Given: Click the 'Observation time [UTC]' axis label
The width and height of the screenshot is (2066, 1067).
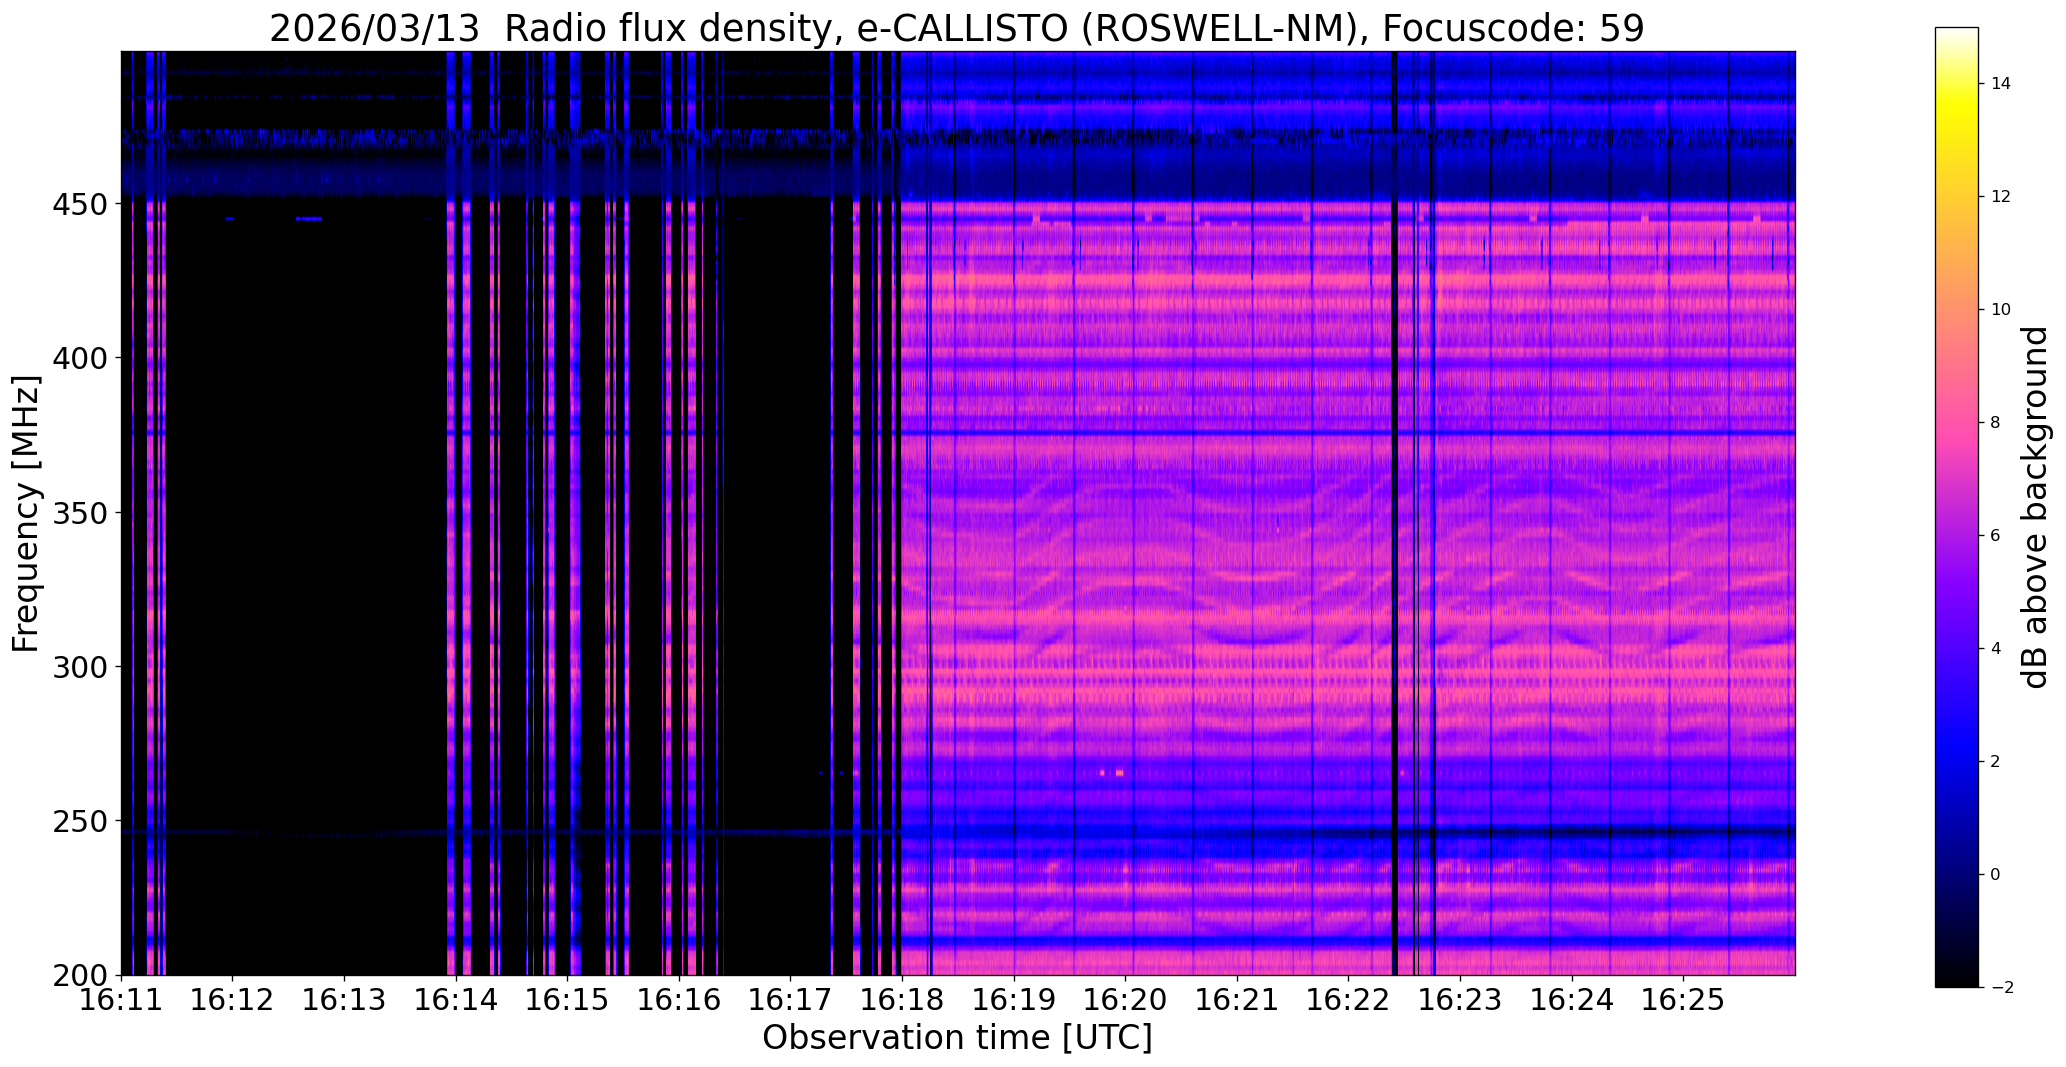Looking at the screenshot, I should click(x=957, y=1038).
